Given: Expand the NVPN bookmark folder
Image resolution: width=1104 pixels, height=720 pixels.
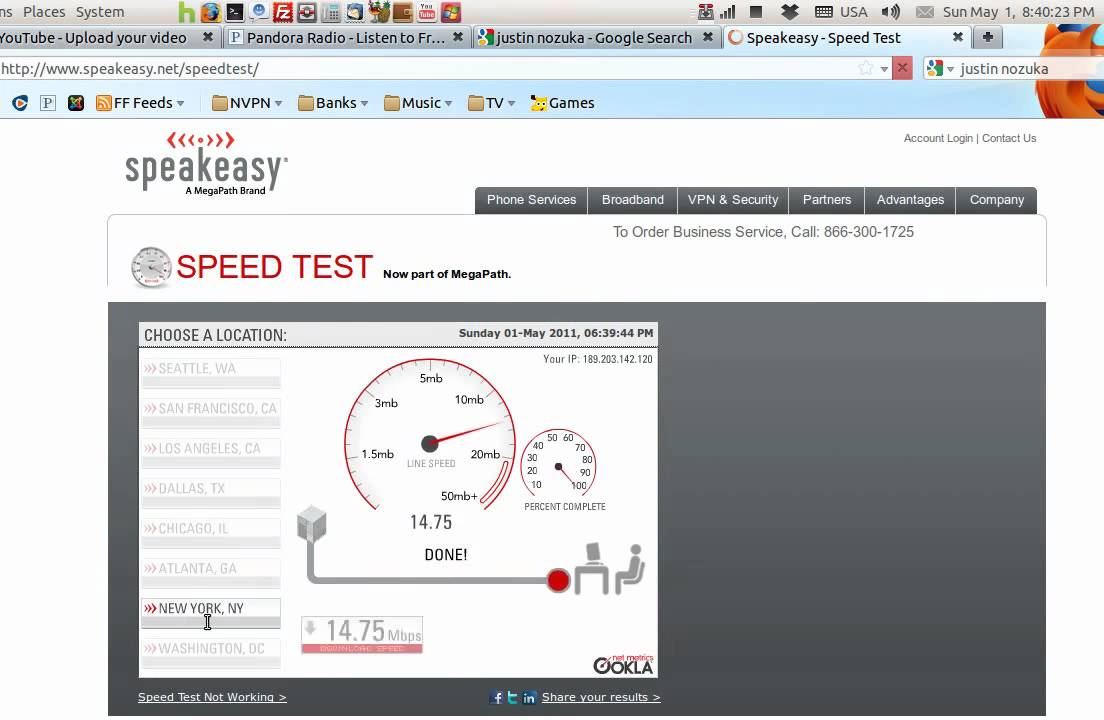Looking at the screenshot, I should tap(247, 103).
